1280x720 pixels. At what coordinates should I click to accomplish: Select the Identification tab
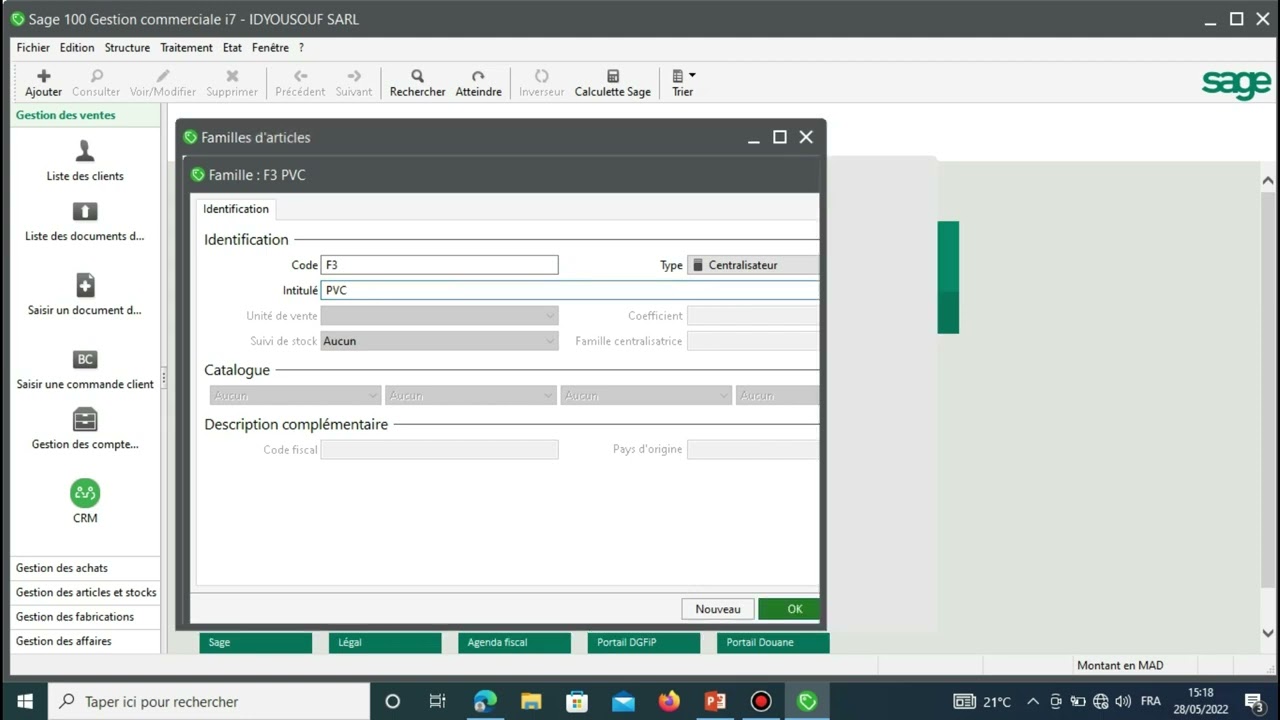tap(236, 209)
